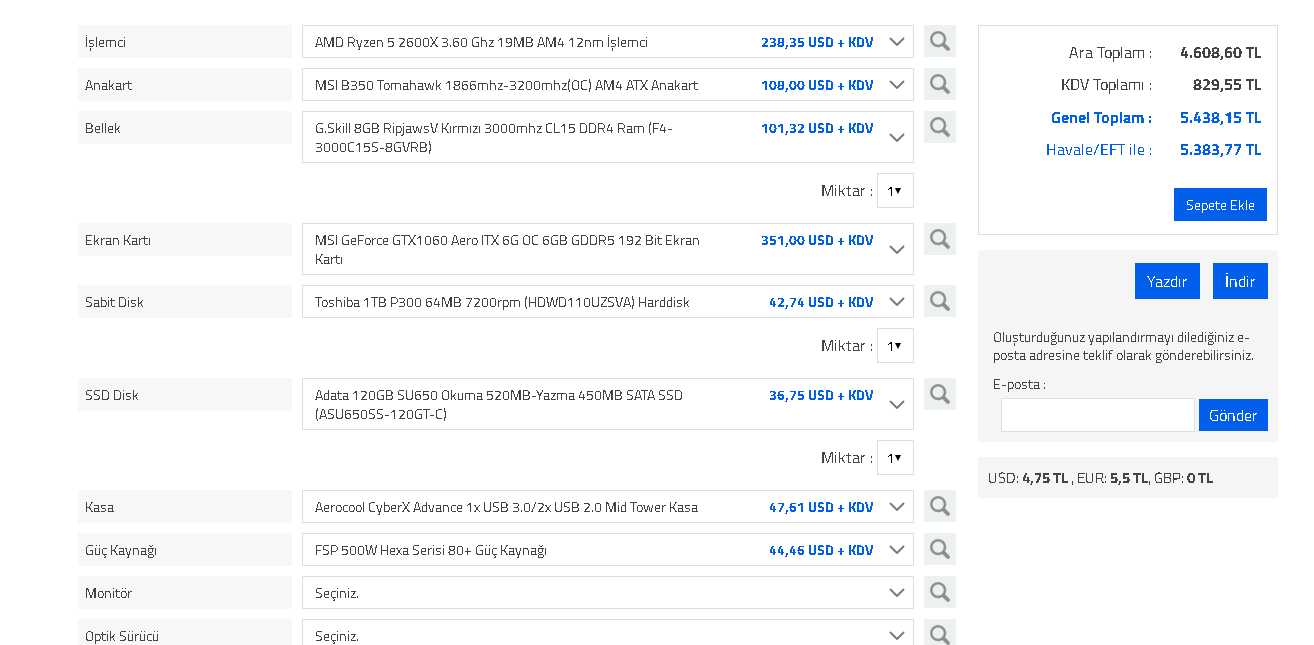Open the Monitör Seçiniz dropdown
Screen dimensions: 1314x645
point(608,593)
